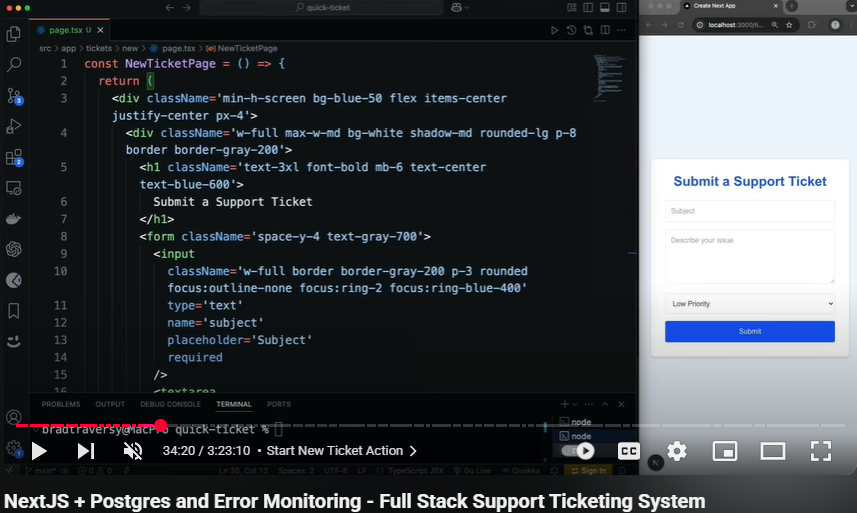Open the Low Priority dropdown
The image size is (857, 513).
pyautogui.click(x=749, y=304)
